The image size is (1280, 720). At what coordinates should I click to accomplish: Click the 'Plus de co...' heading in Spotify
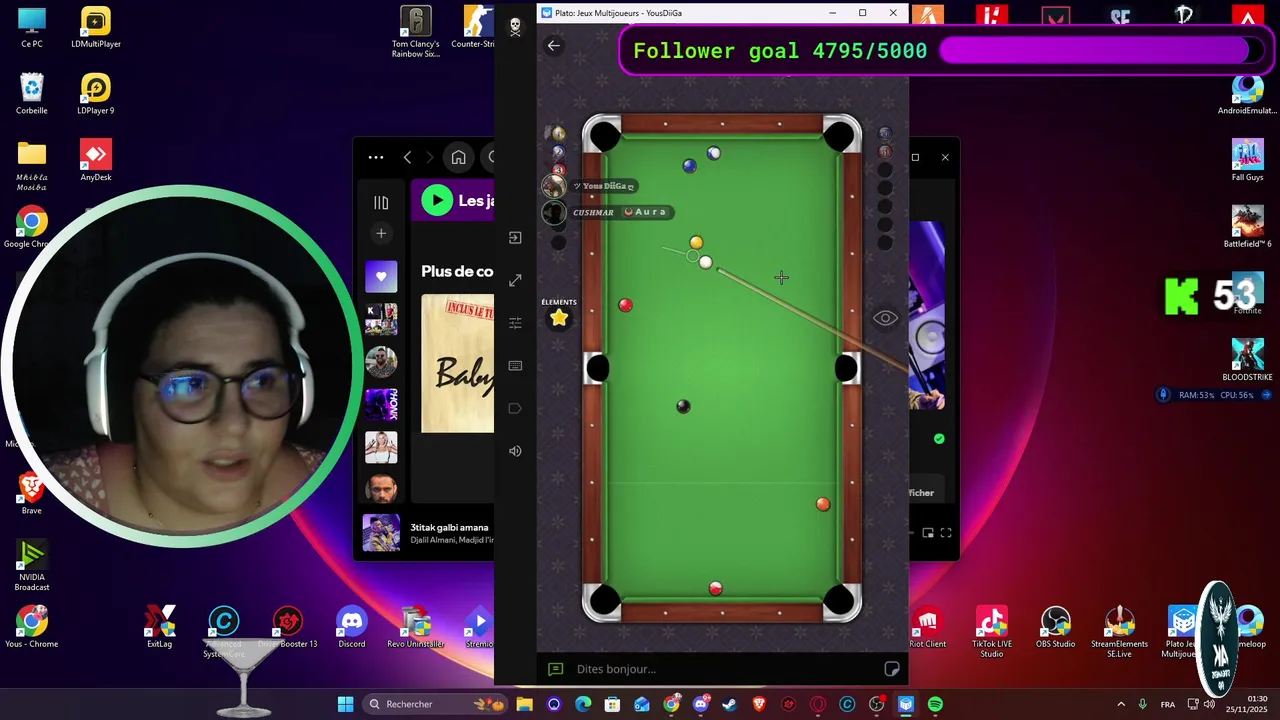(457, 271)
